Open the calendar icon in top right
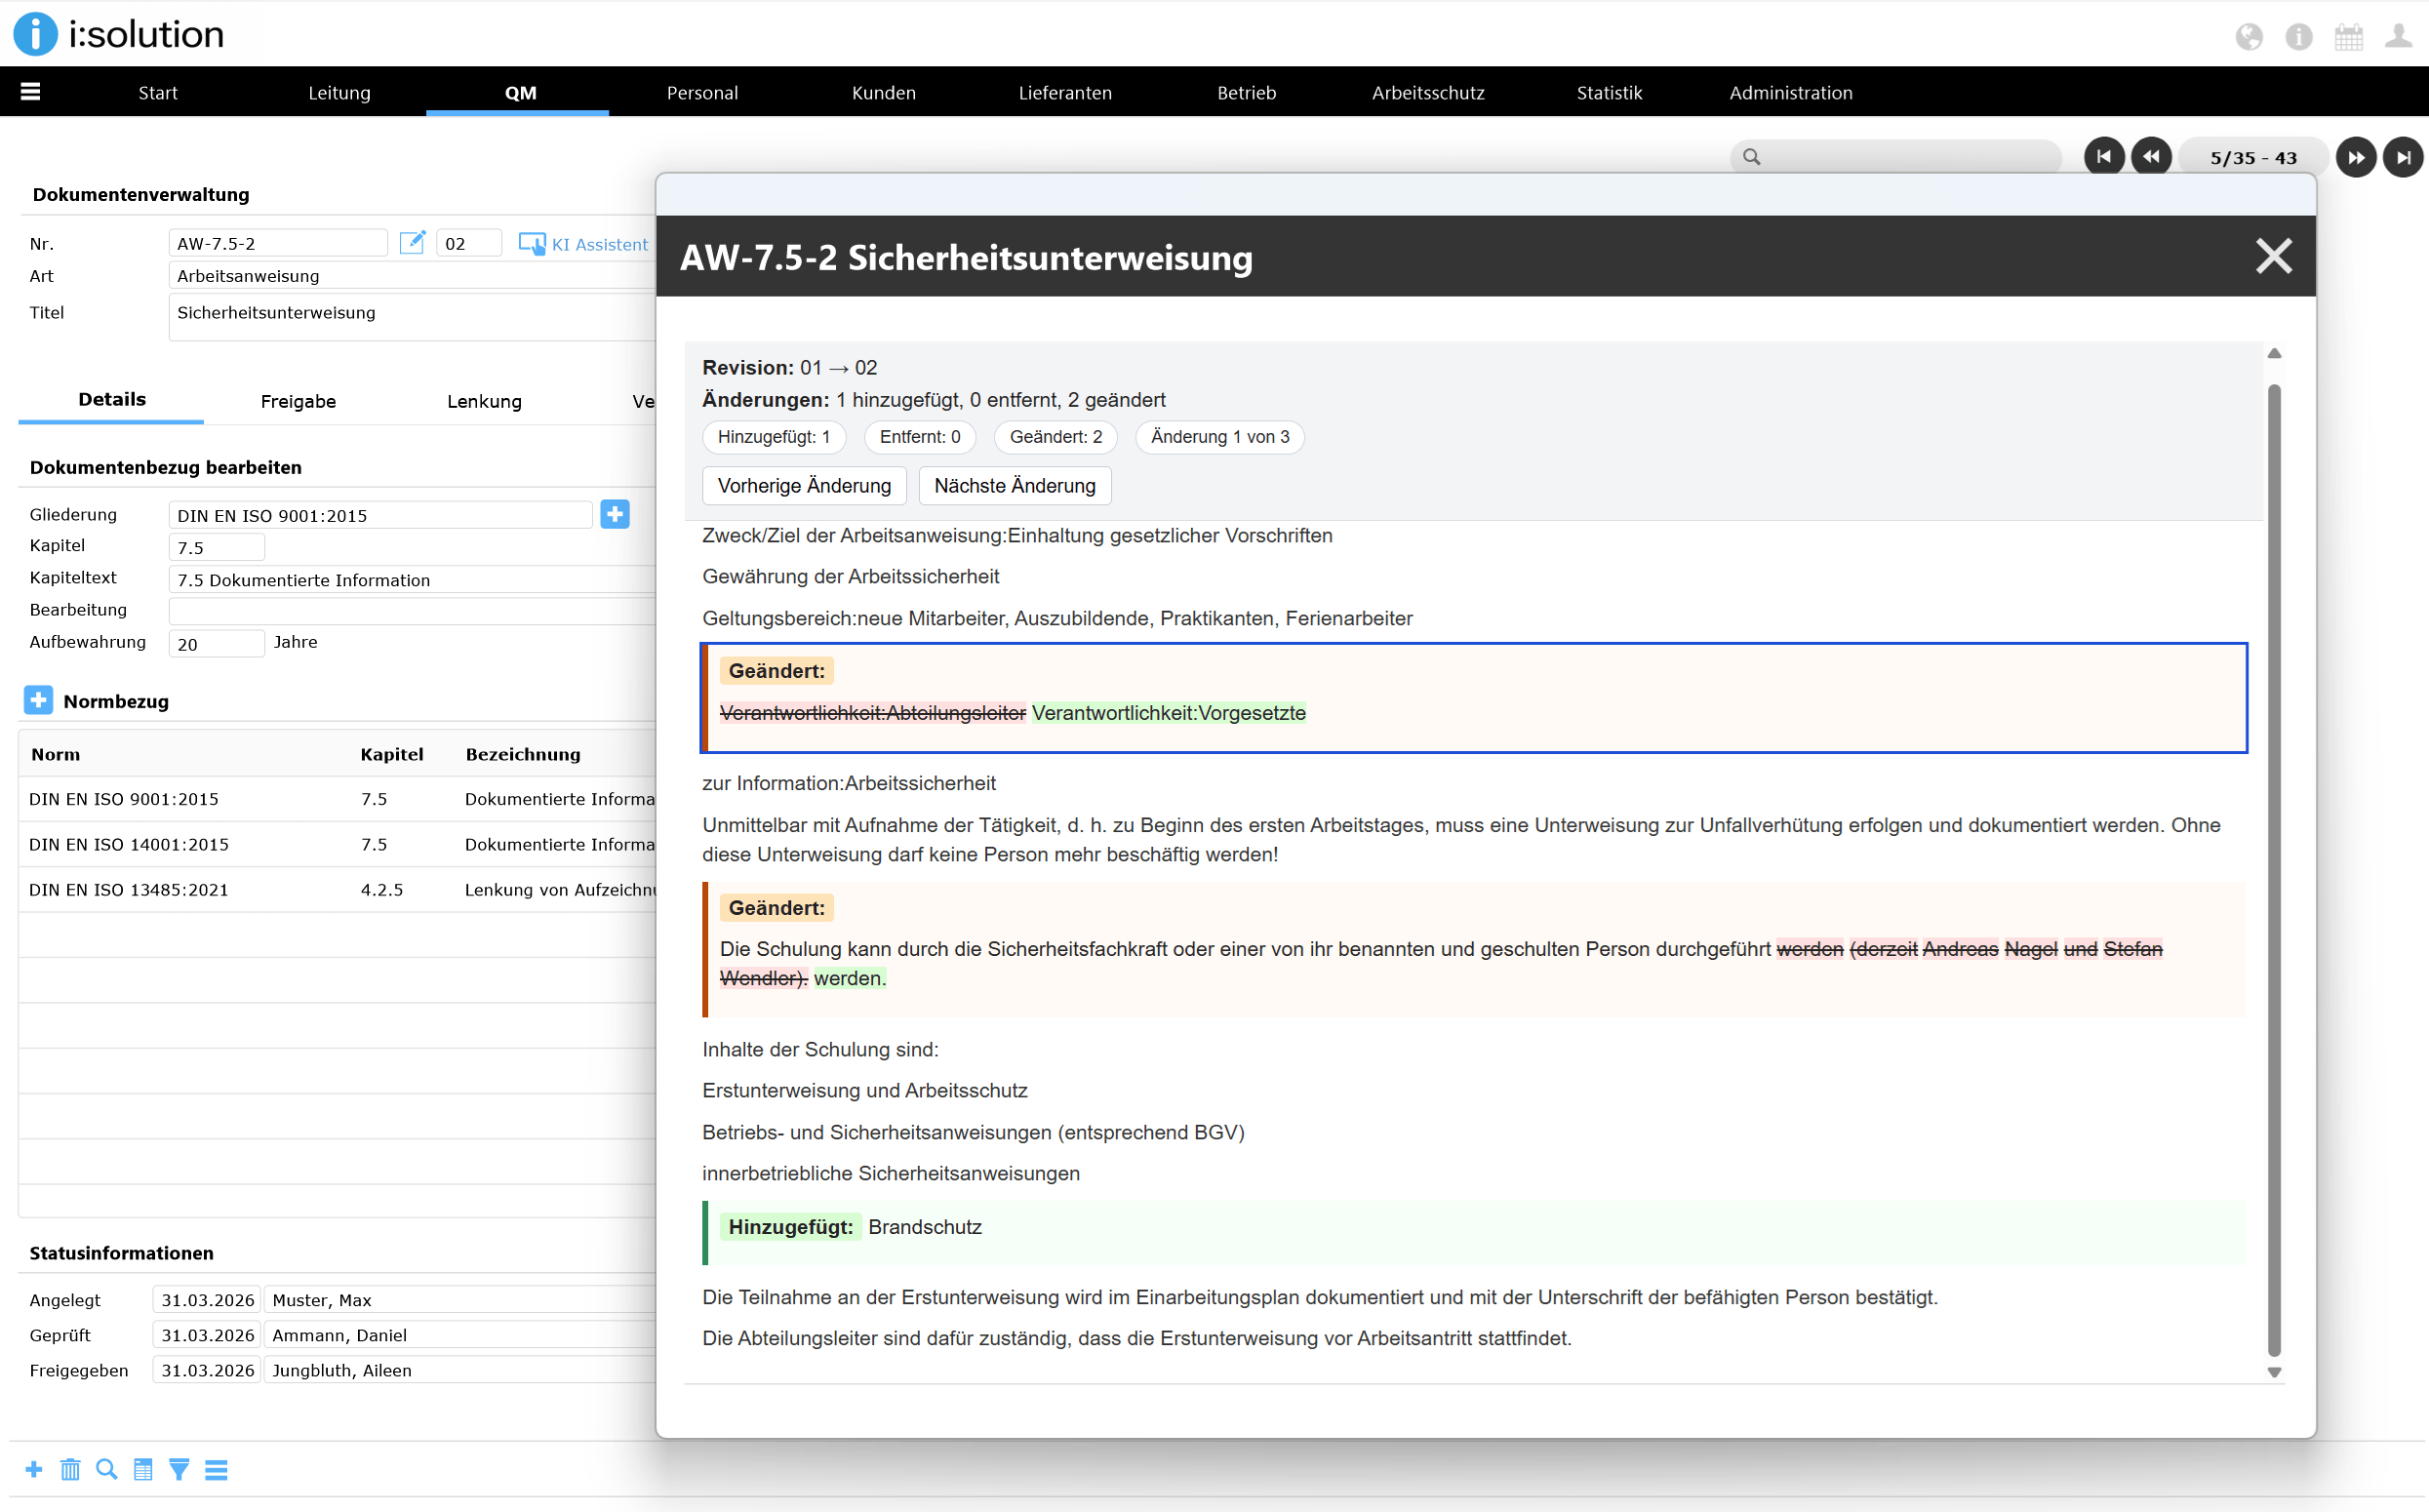 2348,37
